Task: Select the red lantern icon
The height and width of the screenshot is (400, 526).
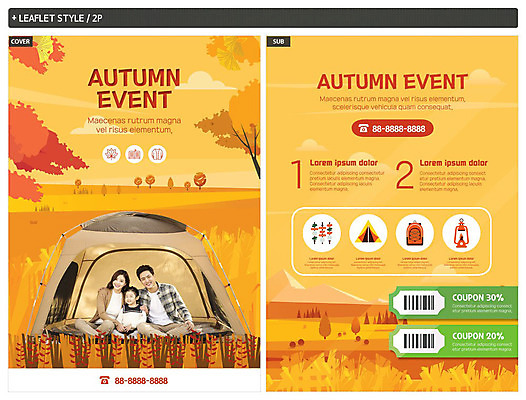Action: click(x=461, y=233)
